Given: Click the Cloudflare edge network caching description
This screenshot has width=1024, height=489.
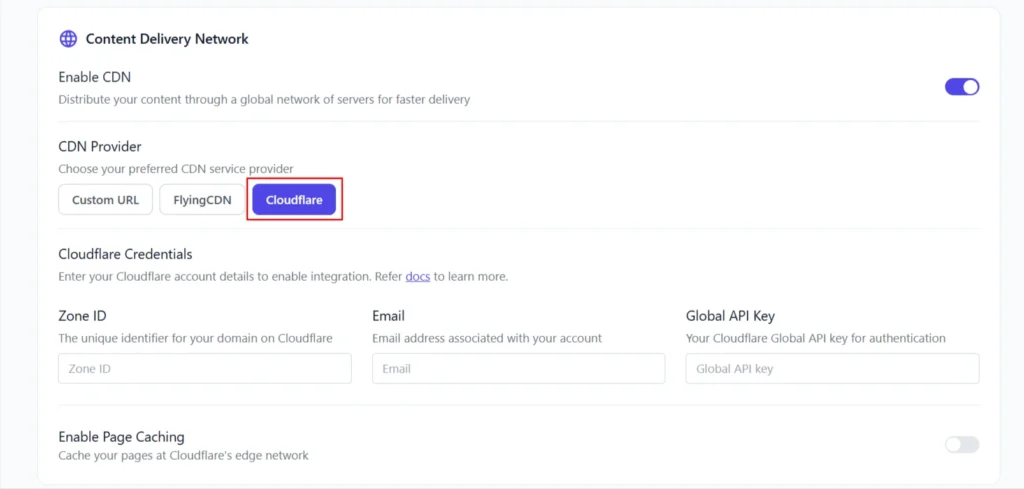Looking at the screenshot, I should (183, 455).
